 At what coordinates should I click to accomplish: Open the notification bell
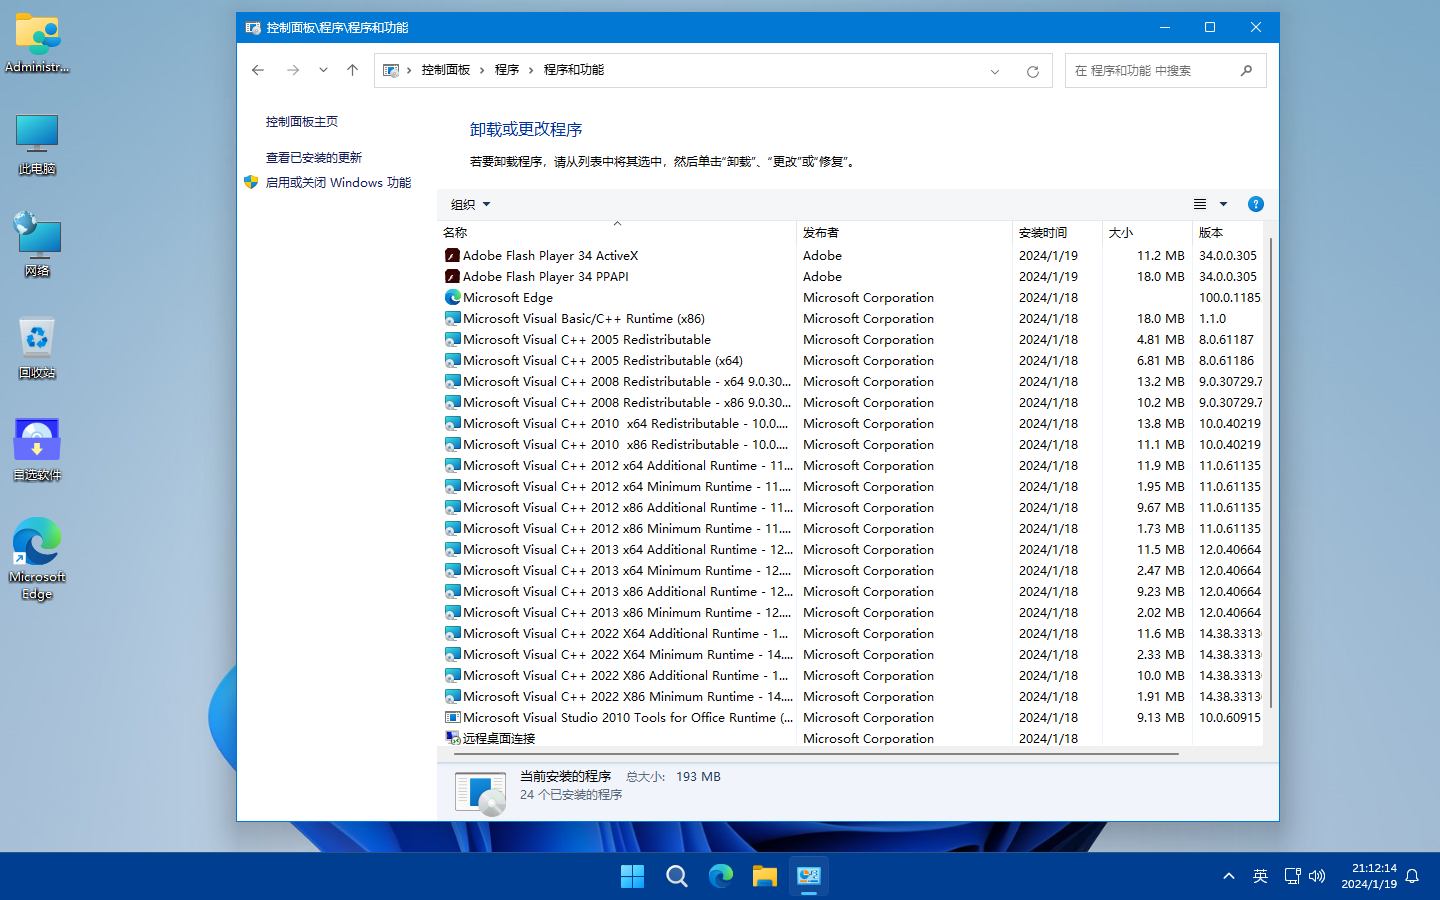pos(1412,876)
